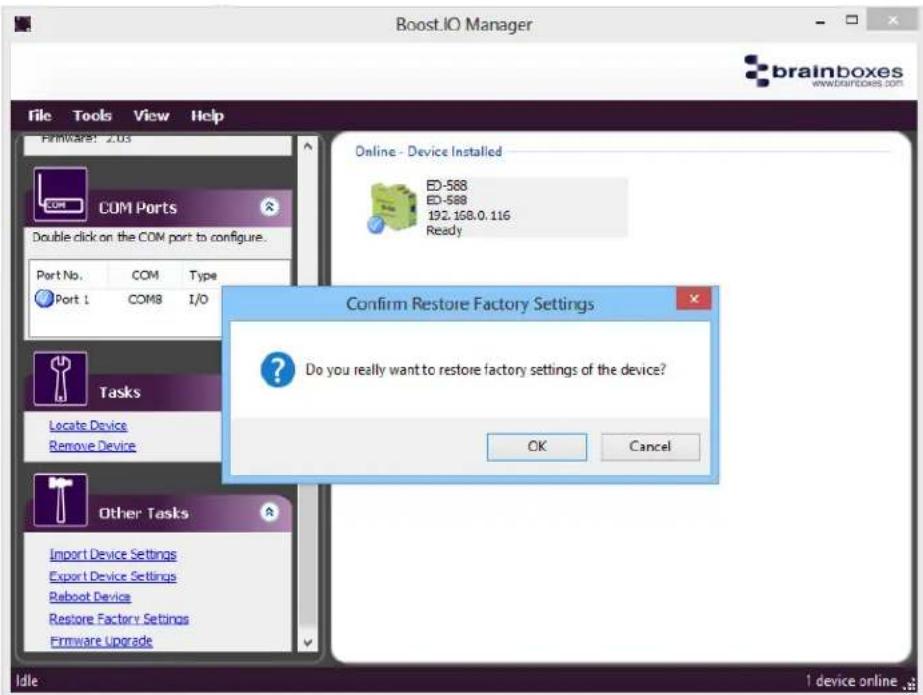The image size is (923, 695).
Task: Click the Import Device Settings link
Action: click(x=113, y=554)
